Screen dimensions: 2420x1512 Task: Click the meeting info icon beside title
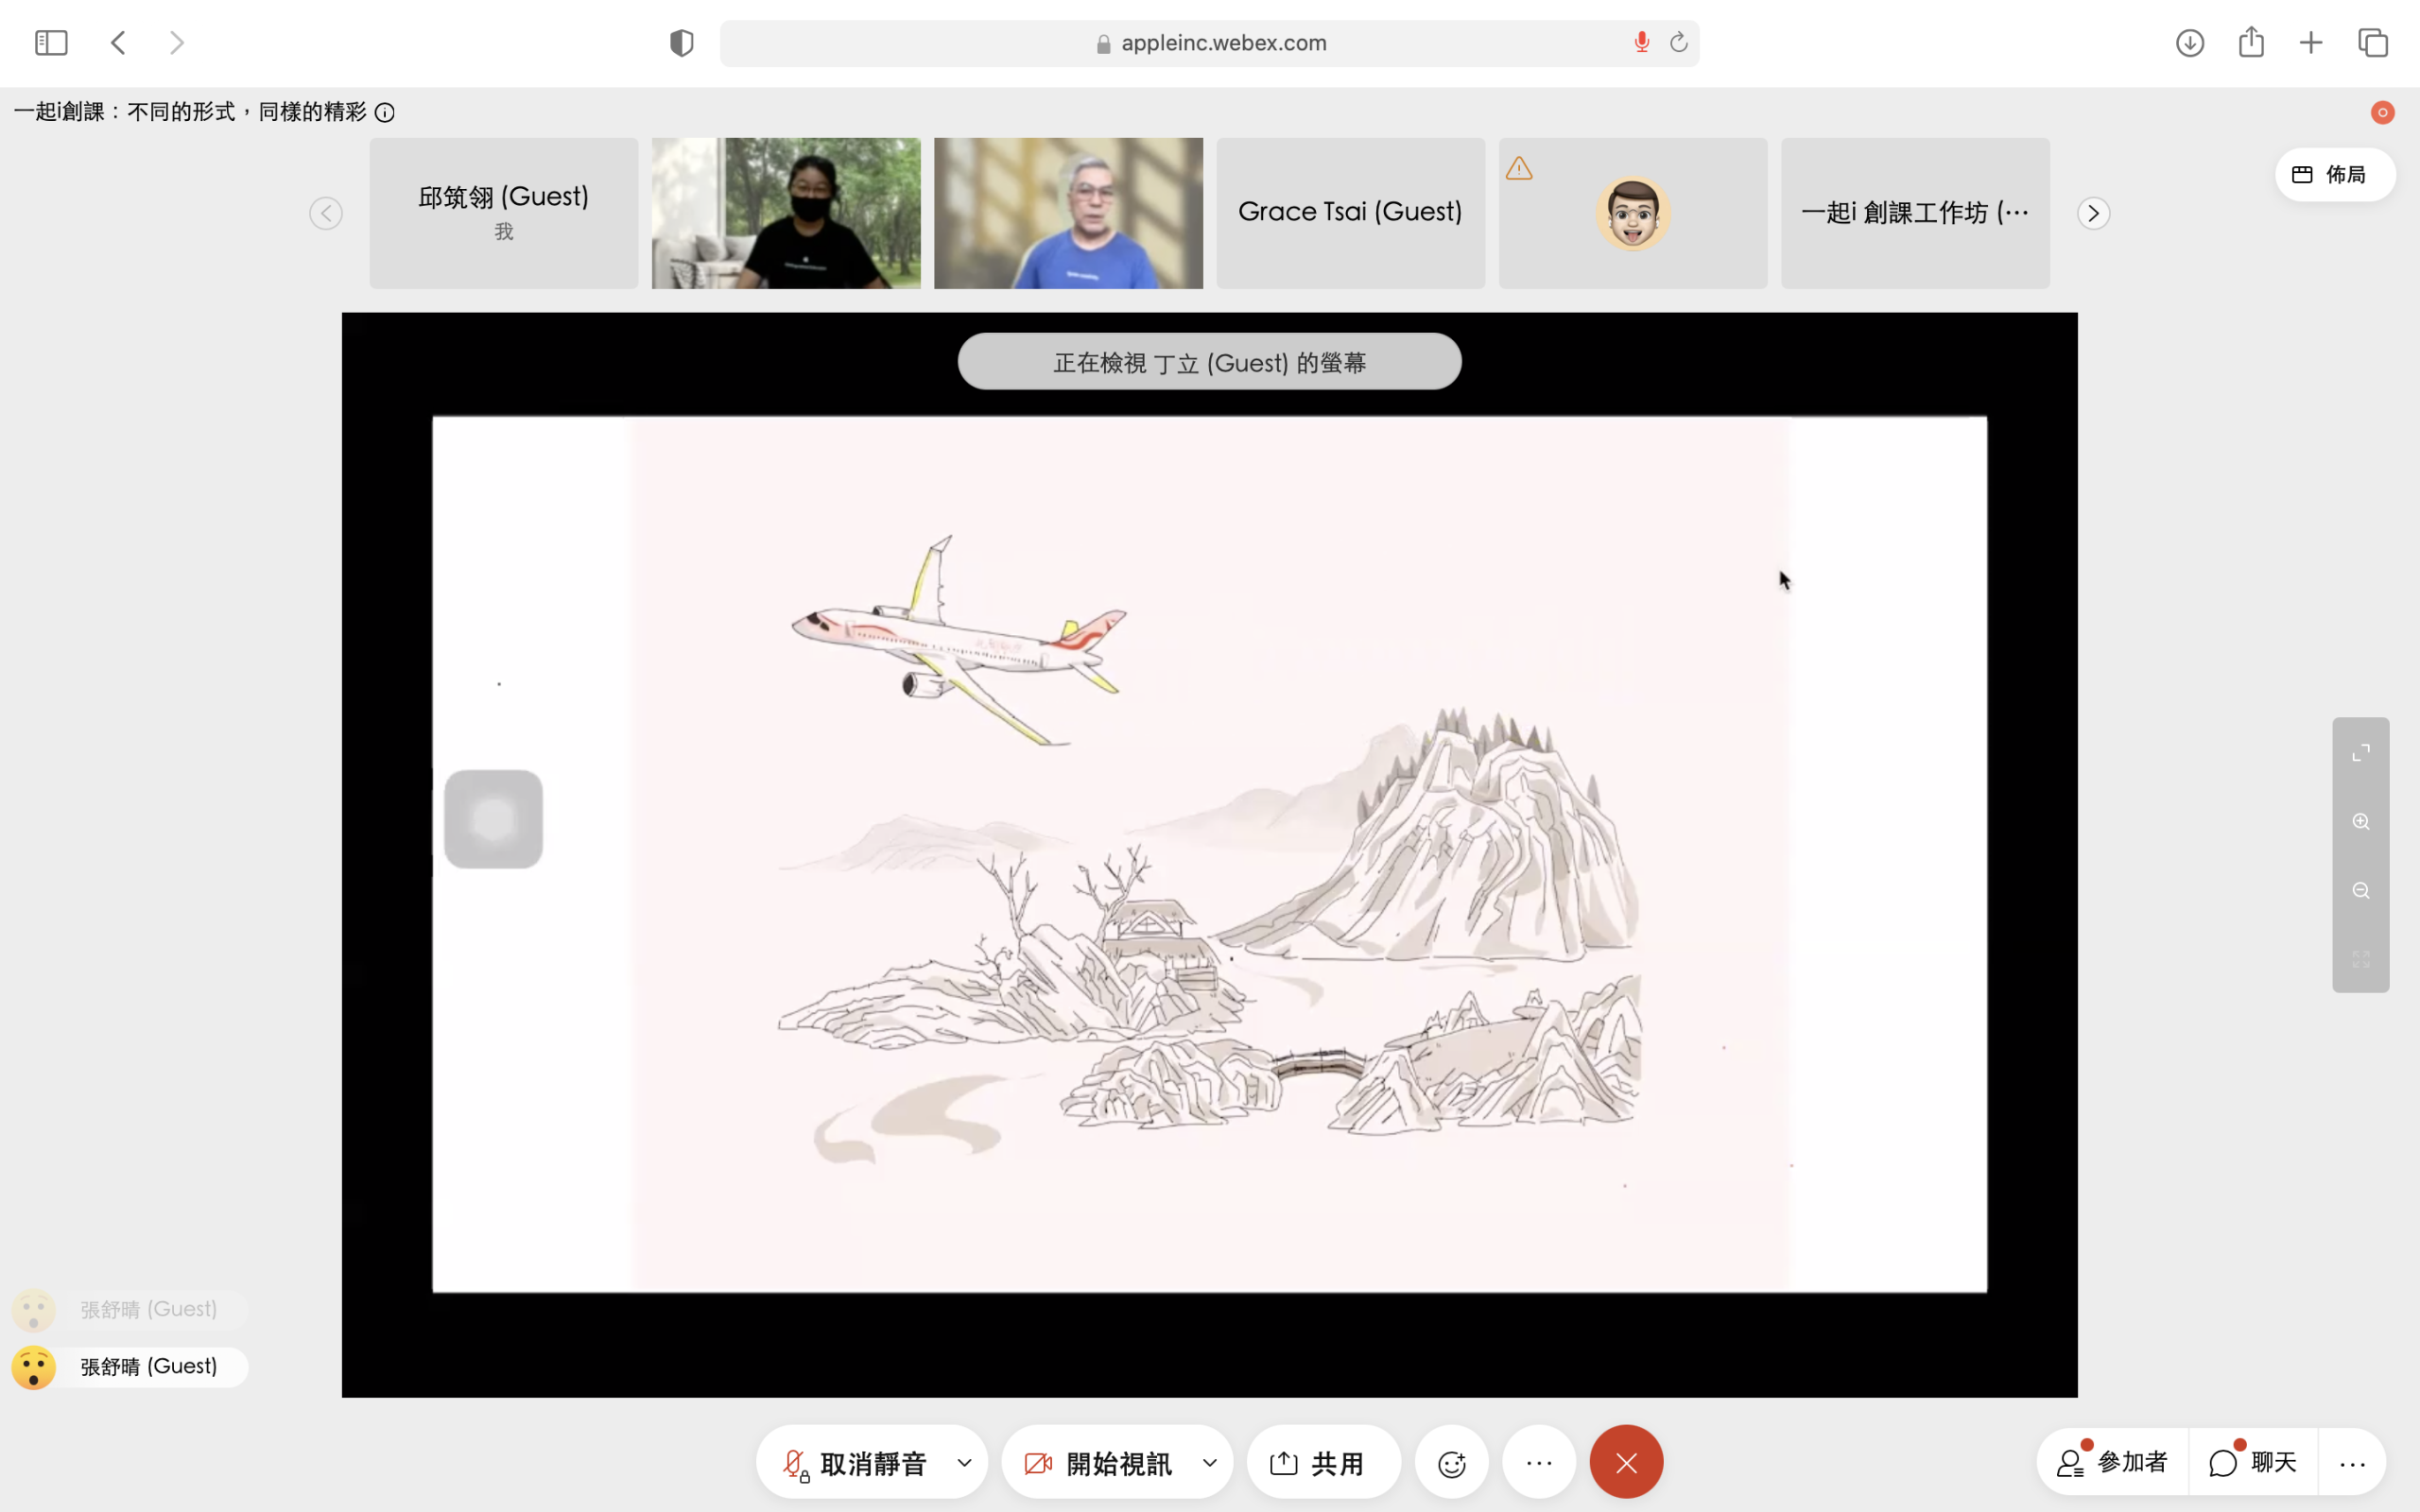pos(385,113)
